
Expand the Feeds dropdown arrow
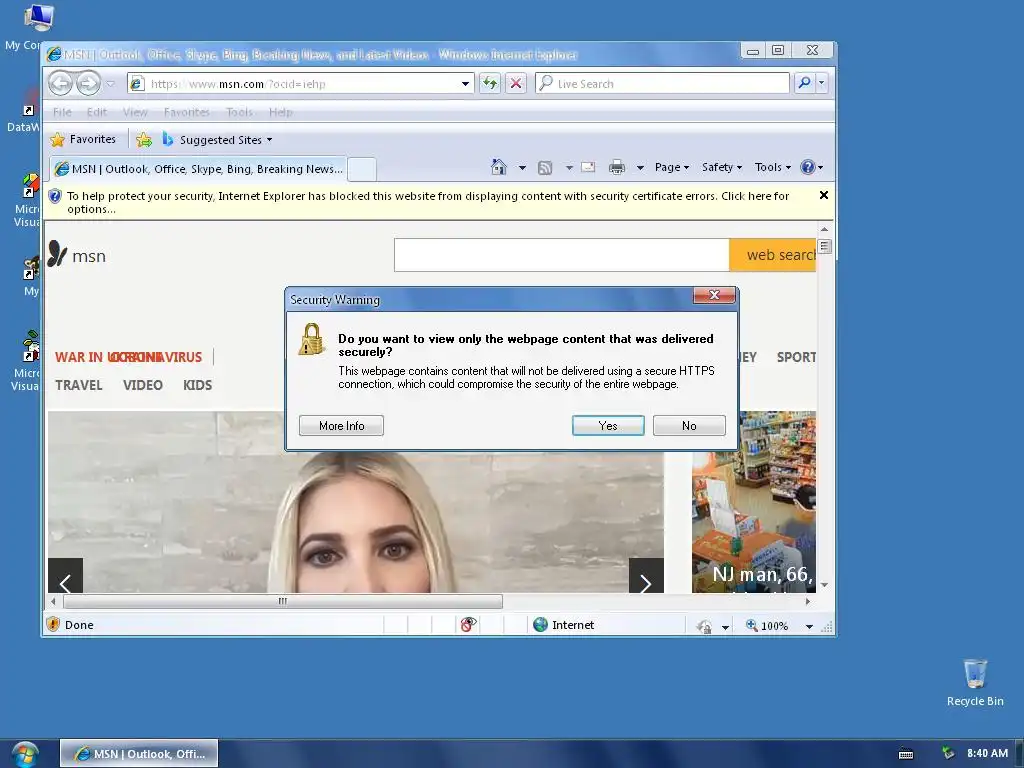(x=569, y=168)
